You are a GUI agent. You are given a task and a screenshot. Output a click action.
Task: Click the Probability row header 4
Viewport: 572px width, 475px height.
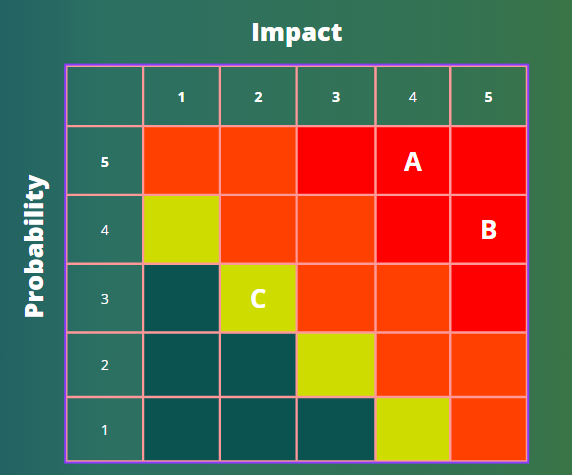click(x=105, y=229)
